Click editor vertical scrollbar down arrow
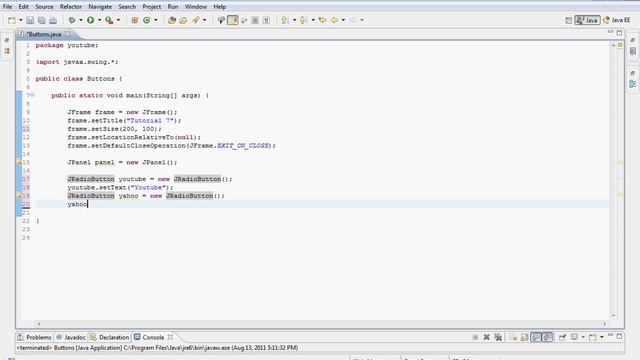Viewport: 640px width, 360px height. coord(613,316)
